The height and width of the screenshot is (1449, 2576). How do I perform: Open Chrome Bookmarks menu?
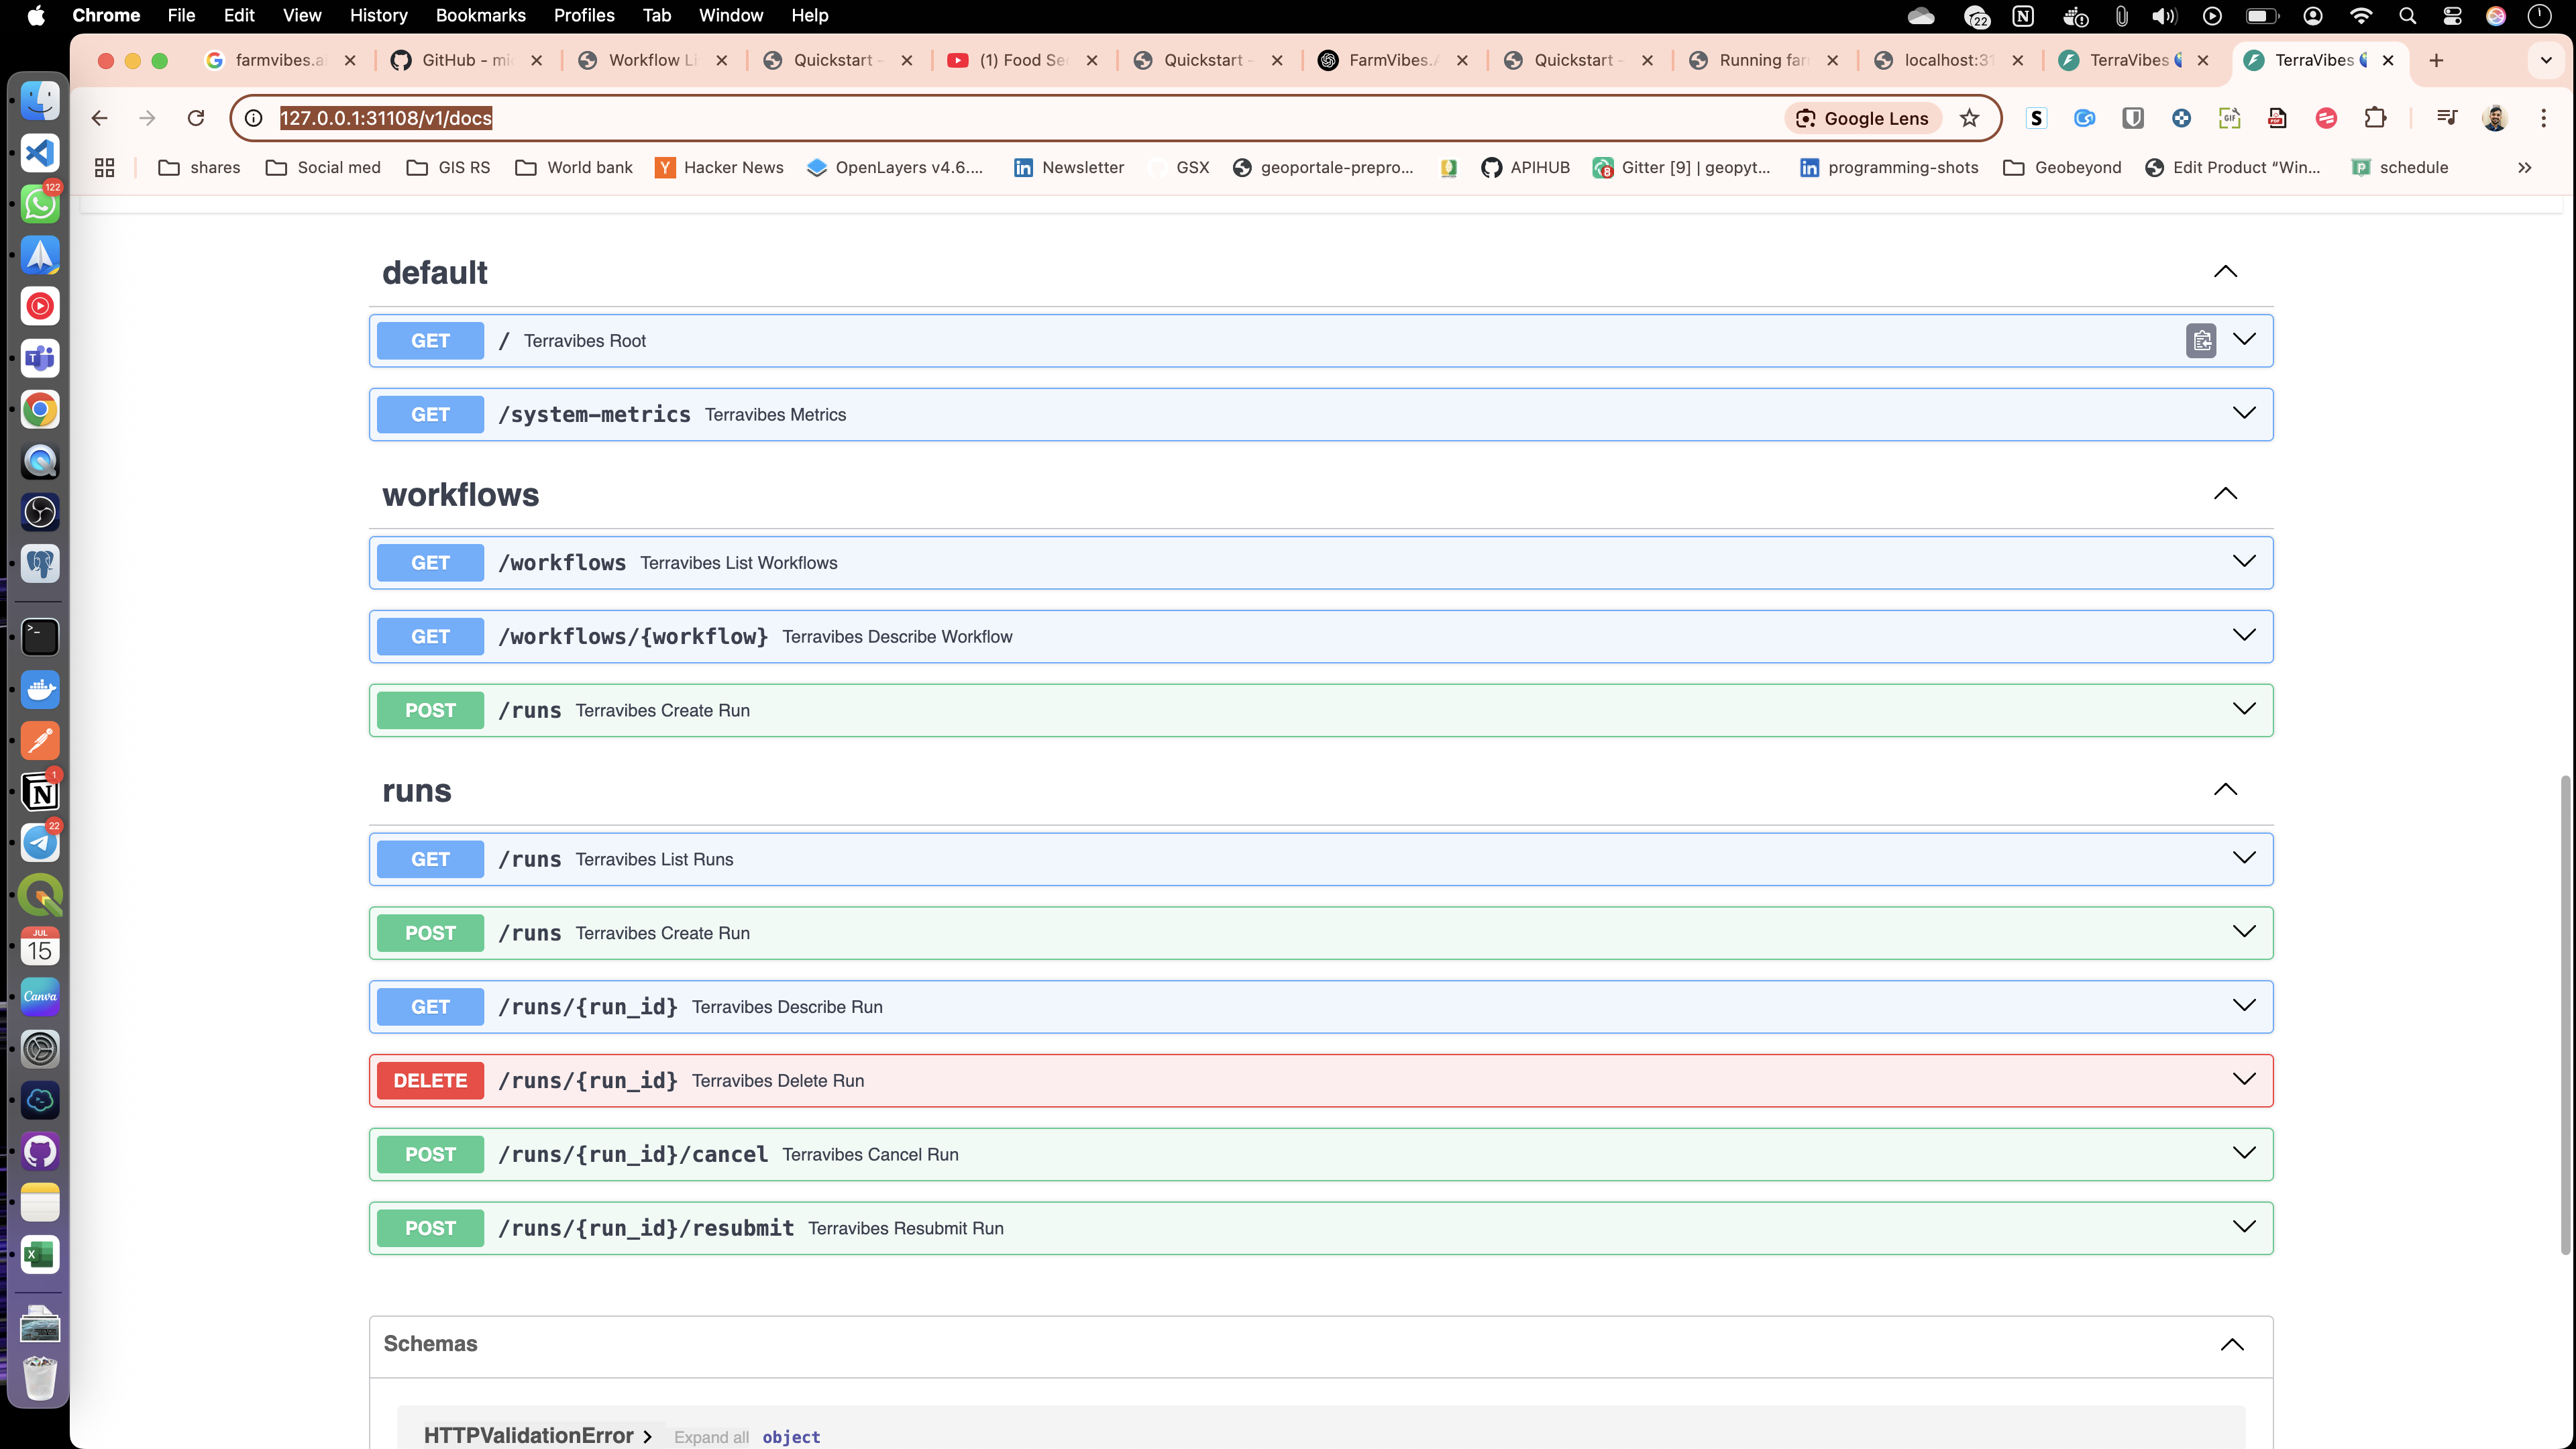(480, 15)
